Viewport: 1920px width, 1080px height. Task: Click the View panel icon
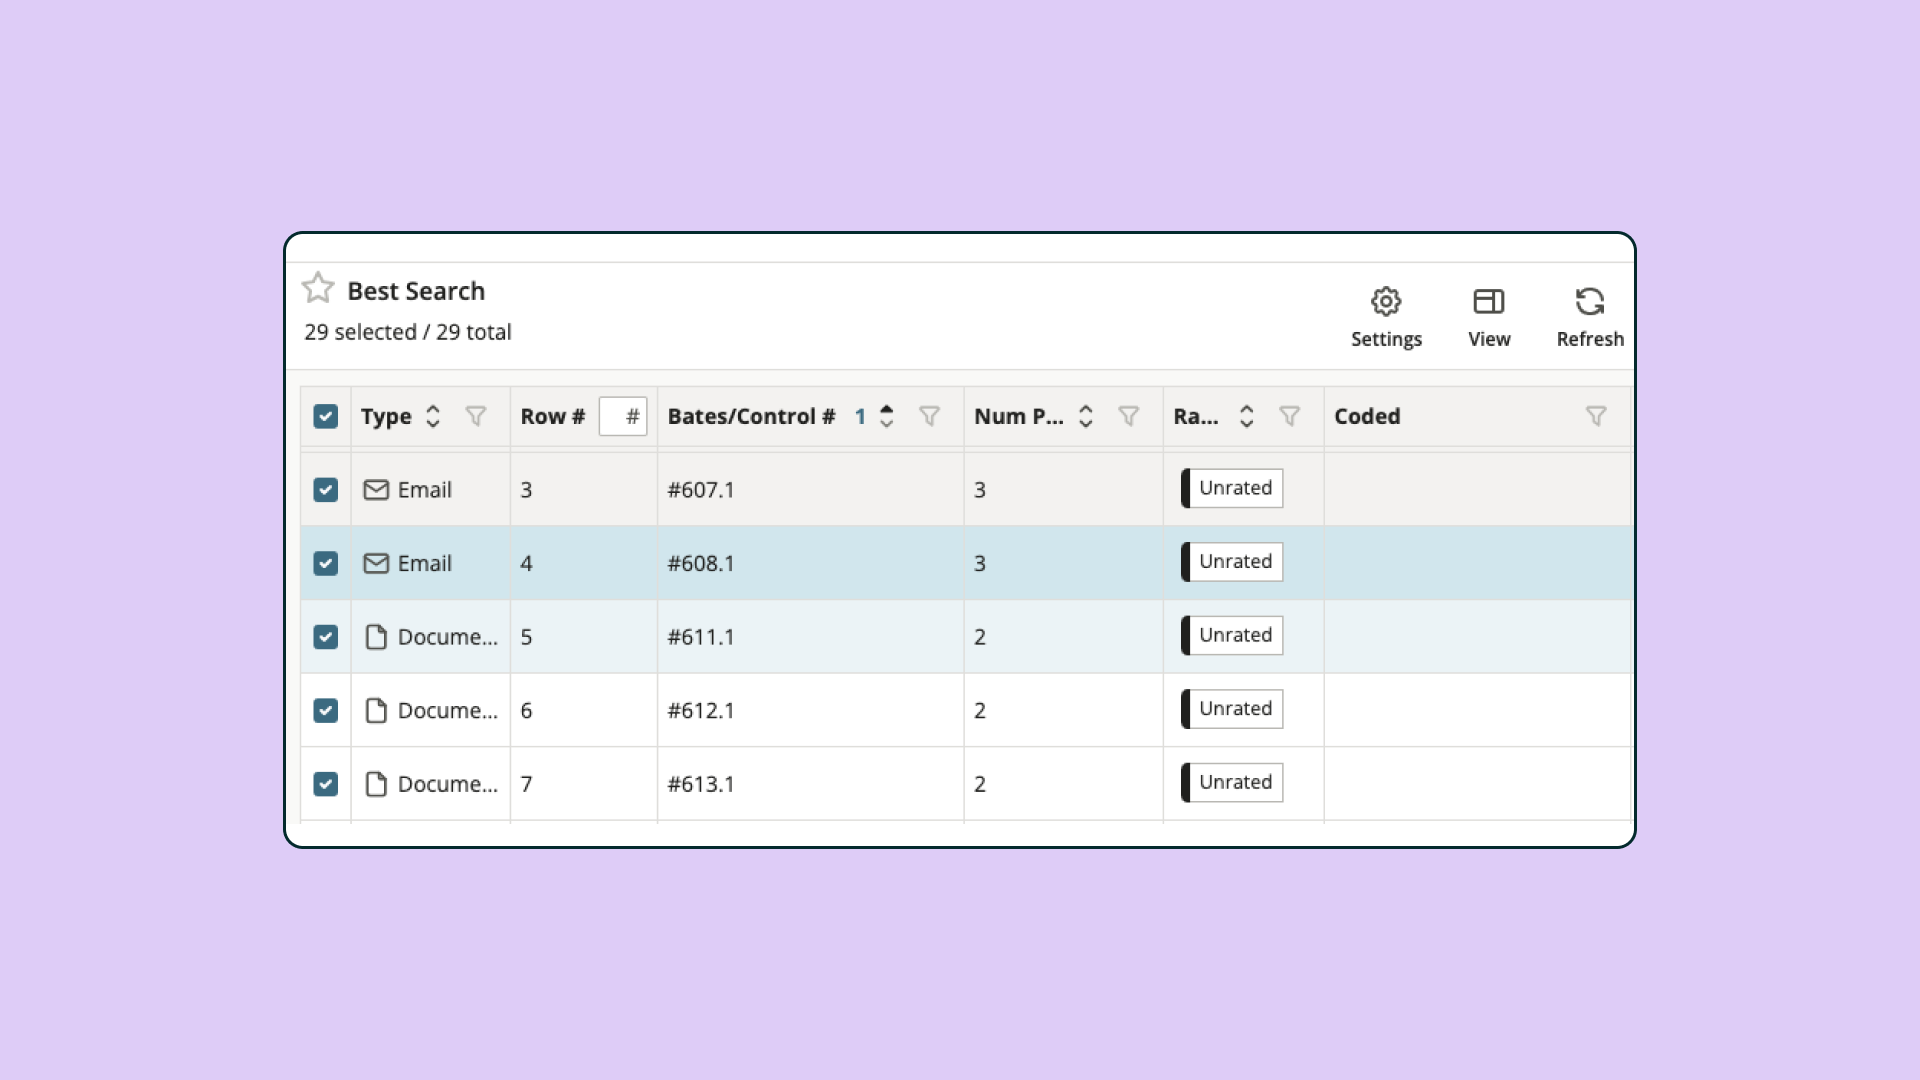1489,301
